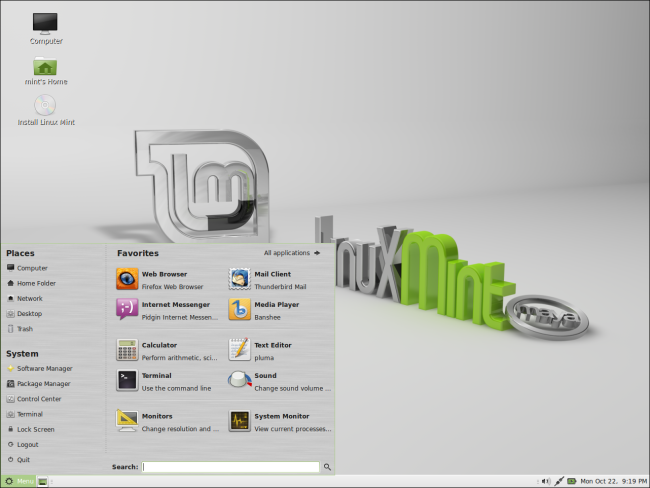The height and width of the screenshot is (488, 650).
Task: Click the volume speaker tray icon
Action: [x=546, y=481]
